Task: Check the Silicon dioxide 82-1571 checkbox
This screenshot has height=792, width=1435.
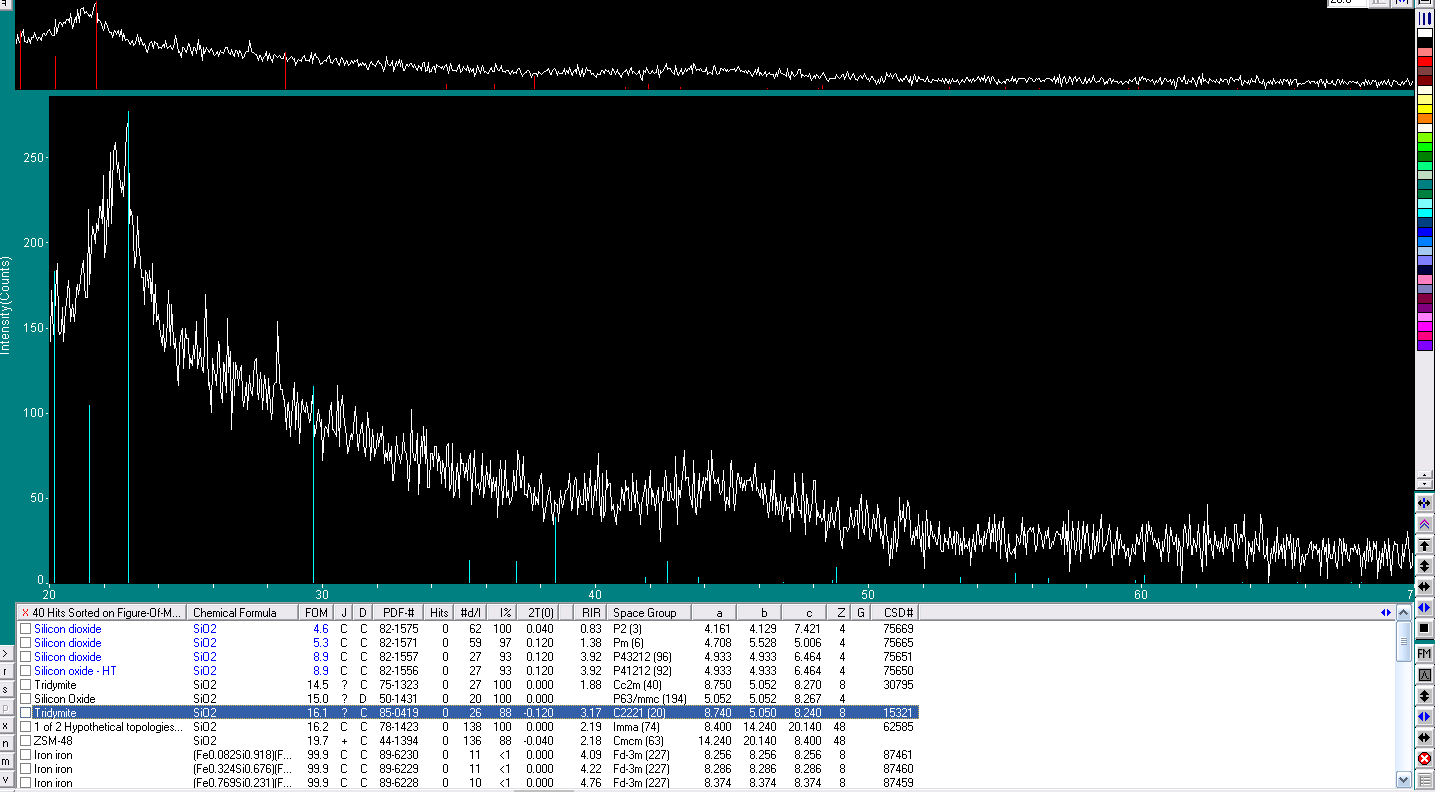Action: [x=26, y=643]
